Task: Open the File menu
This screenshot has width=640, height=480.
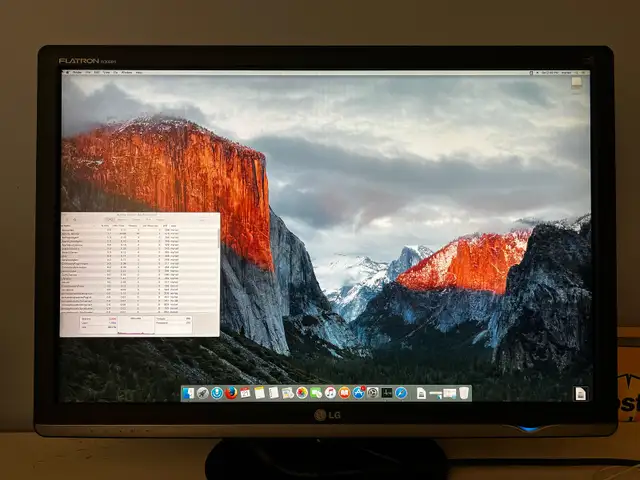Action: (88, 73)
